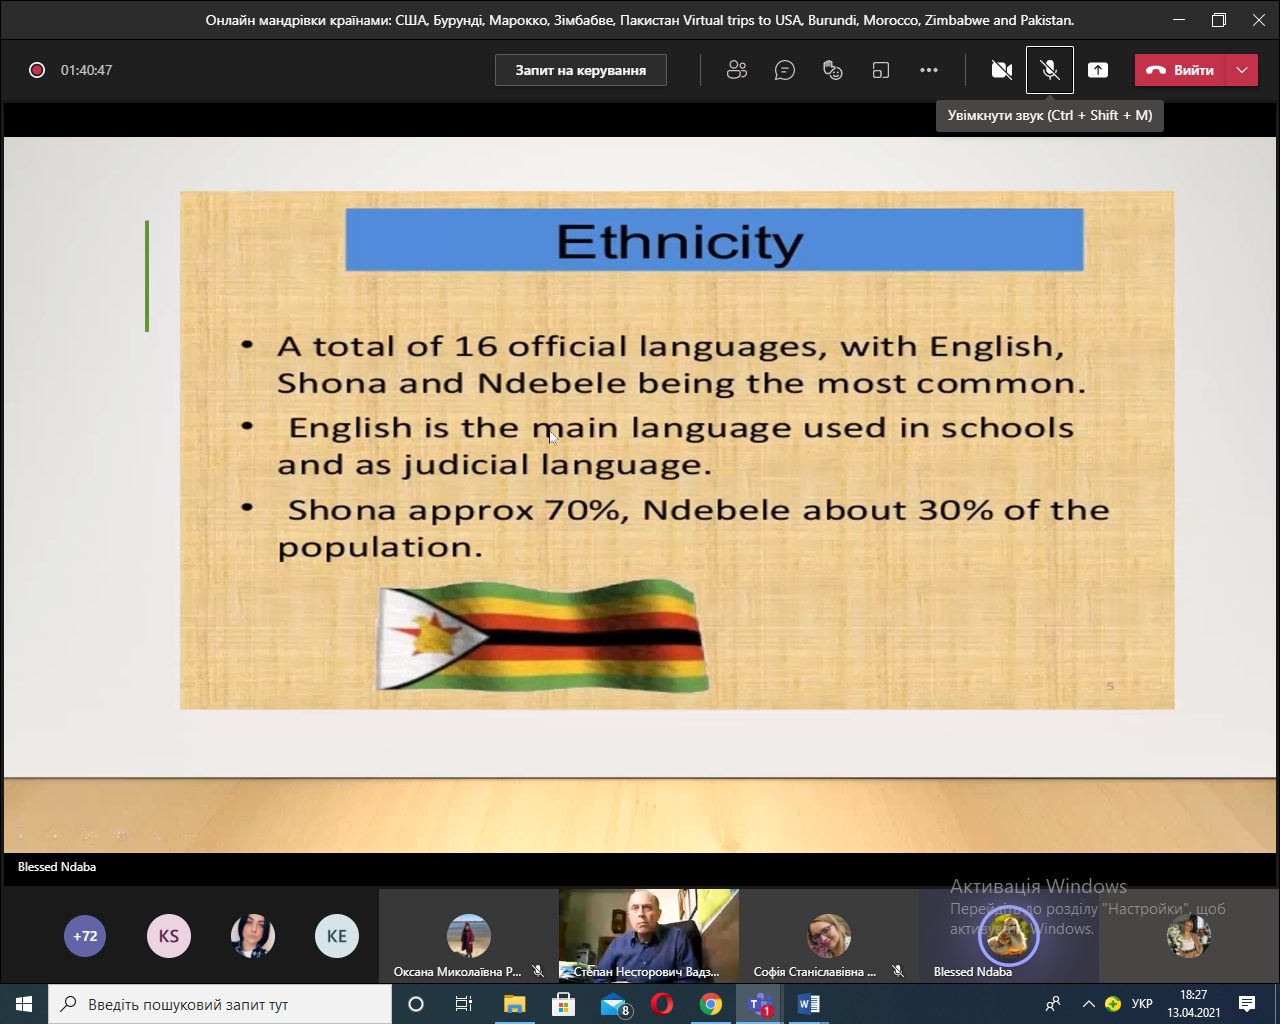Viewport: 1280px width, 1024px height.
Task: Show hidden system tray icons chevron
Action: tap(1088, 1004)
